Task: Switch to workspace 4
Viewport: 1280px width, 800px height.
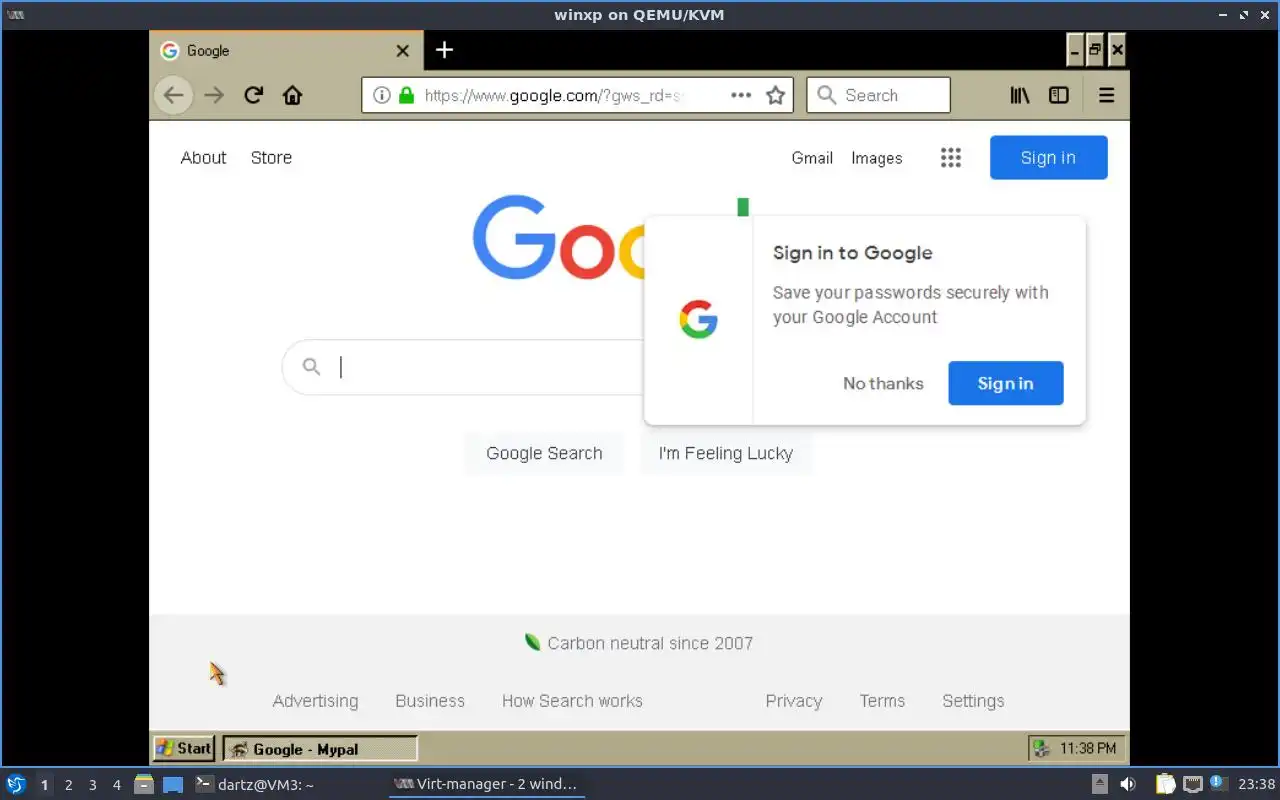Action: tap(116, 785)
